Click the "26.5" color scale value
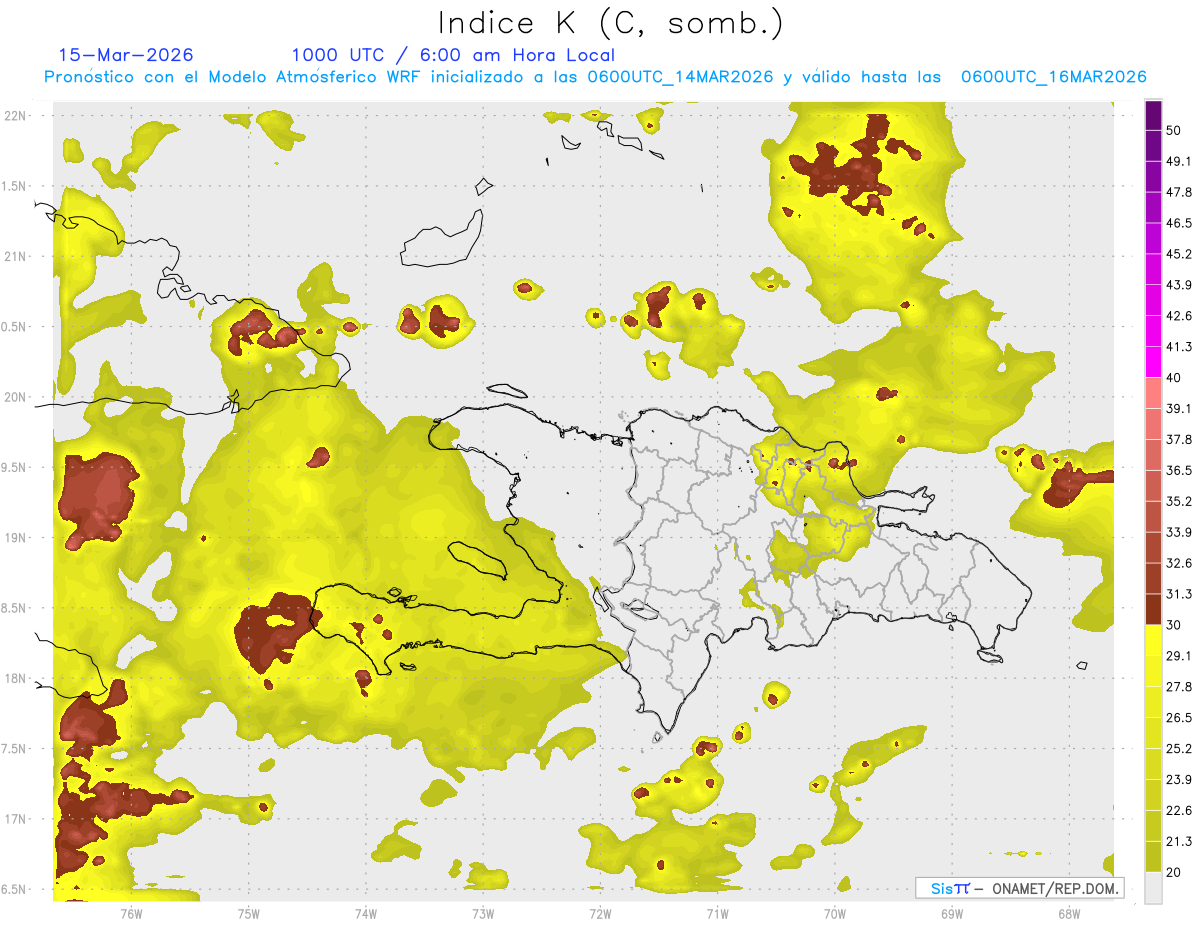The image size is (1200, 927). point(1180,718)
